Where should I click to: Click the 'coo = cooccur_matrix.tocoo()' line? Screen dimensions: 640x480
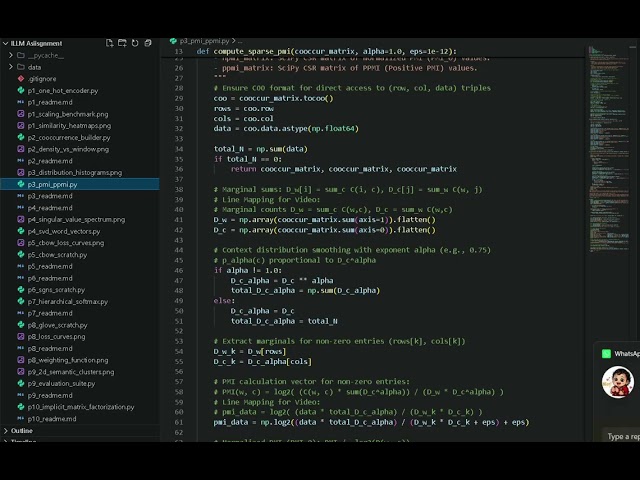(273, 98)
